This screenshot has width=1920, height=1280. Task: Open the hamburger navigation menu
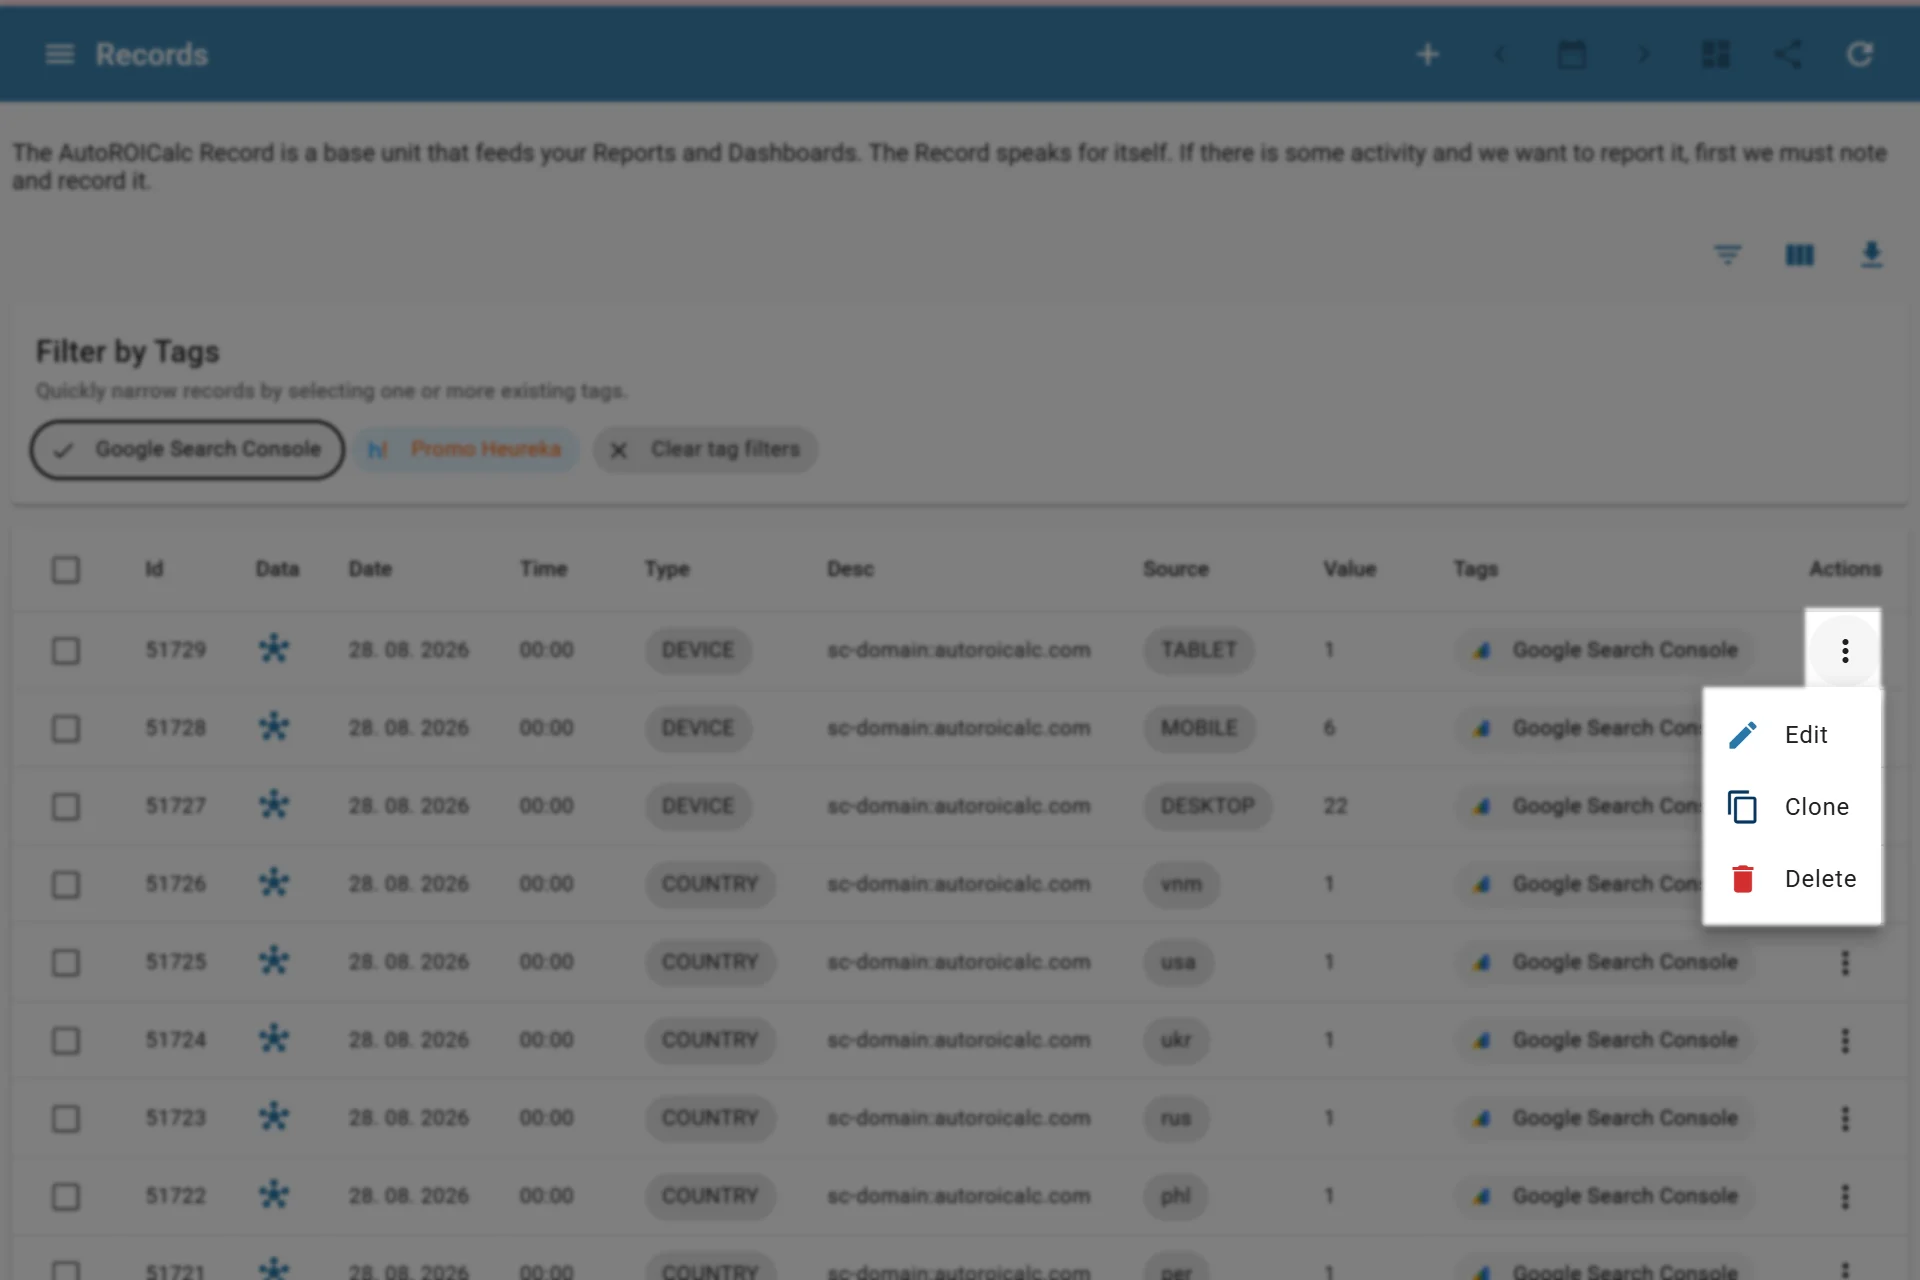click(60, 54)
